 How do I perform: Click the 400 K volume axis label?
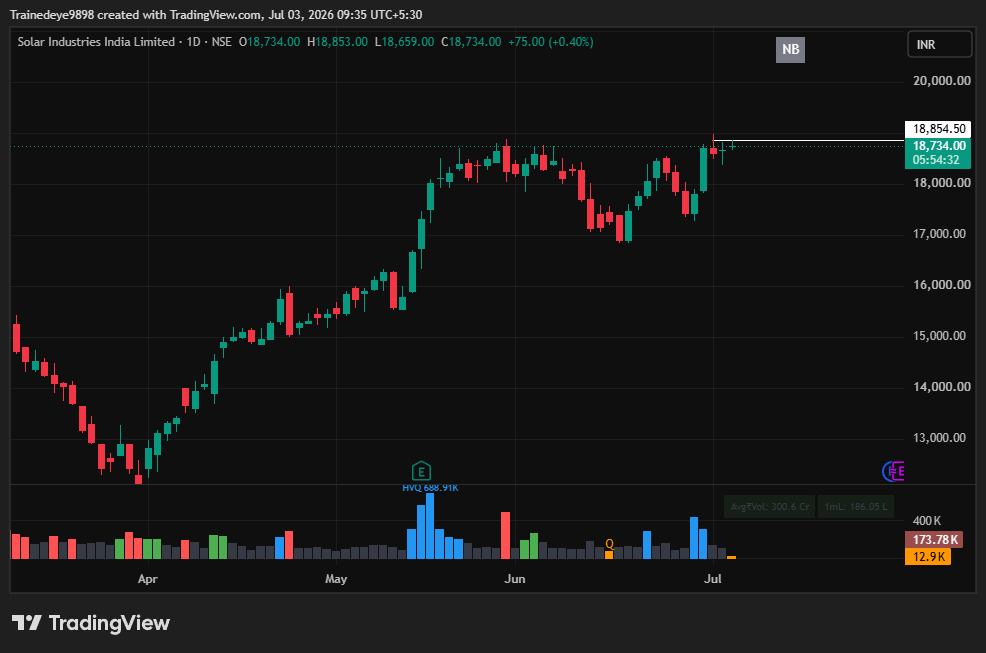[x=926, y=521]
